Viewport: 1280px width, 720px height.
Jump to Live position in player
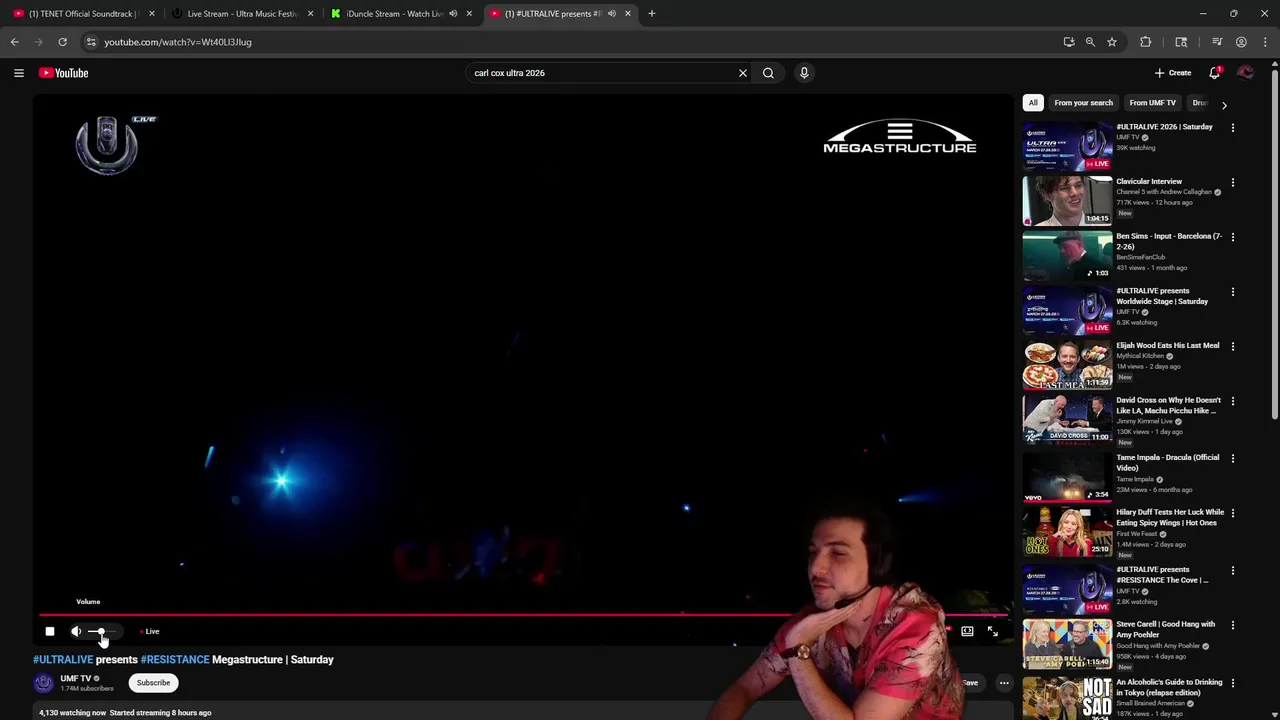(150, 631)
